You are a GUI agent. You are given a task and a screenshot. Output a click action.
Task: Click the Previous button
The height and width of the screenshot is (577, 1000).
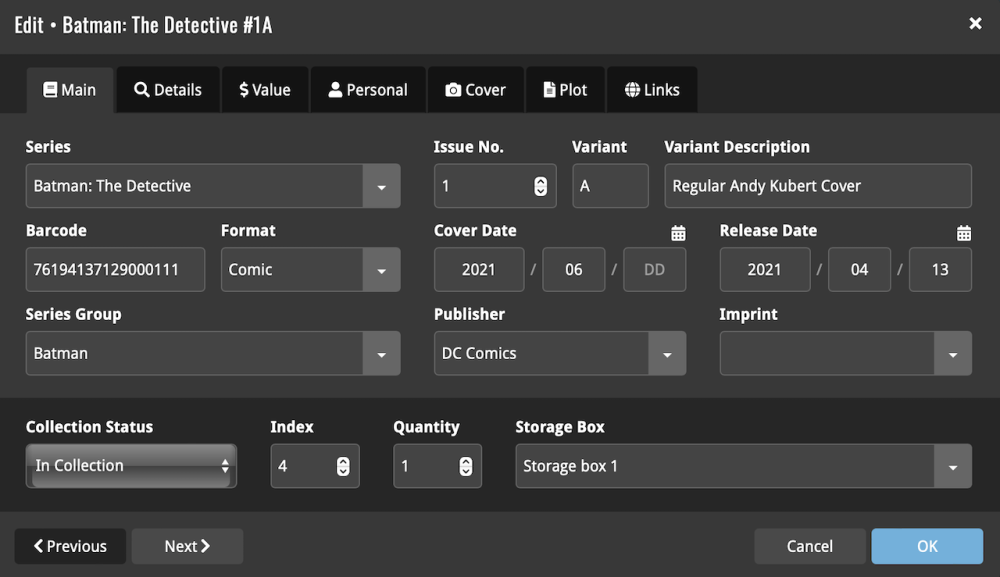pyautogui.click(x=69, y=546)
